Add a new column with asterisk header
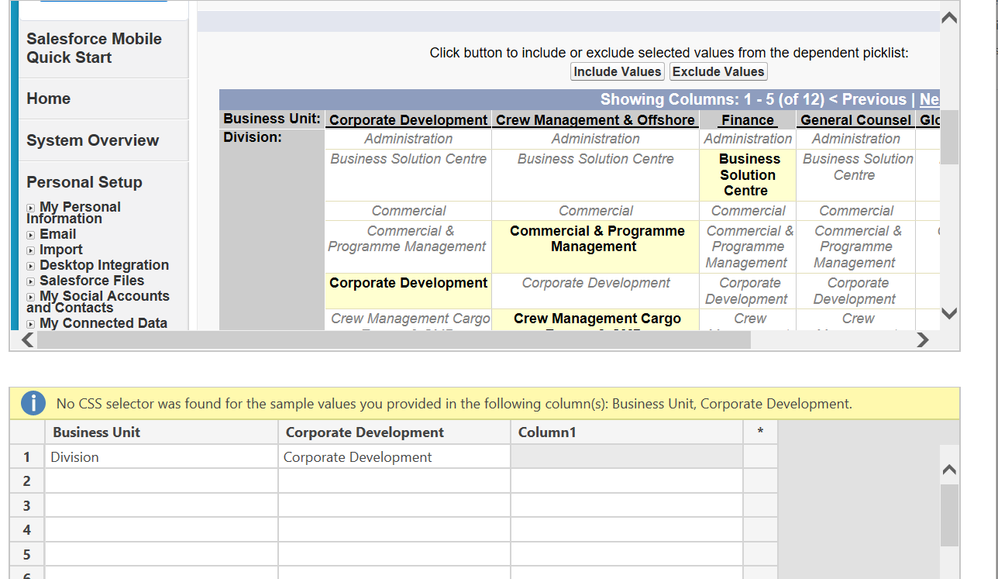 point(760,432)
